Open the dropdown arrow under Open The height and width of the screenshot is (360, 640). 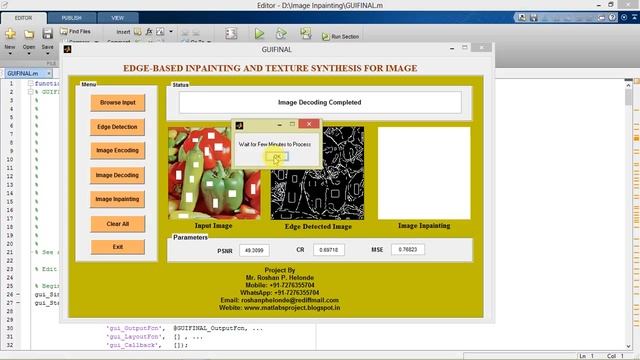click(x=29, y=53)
